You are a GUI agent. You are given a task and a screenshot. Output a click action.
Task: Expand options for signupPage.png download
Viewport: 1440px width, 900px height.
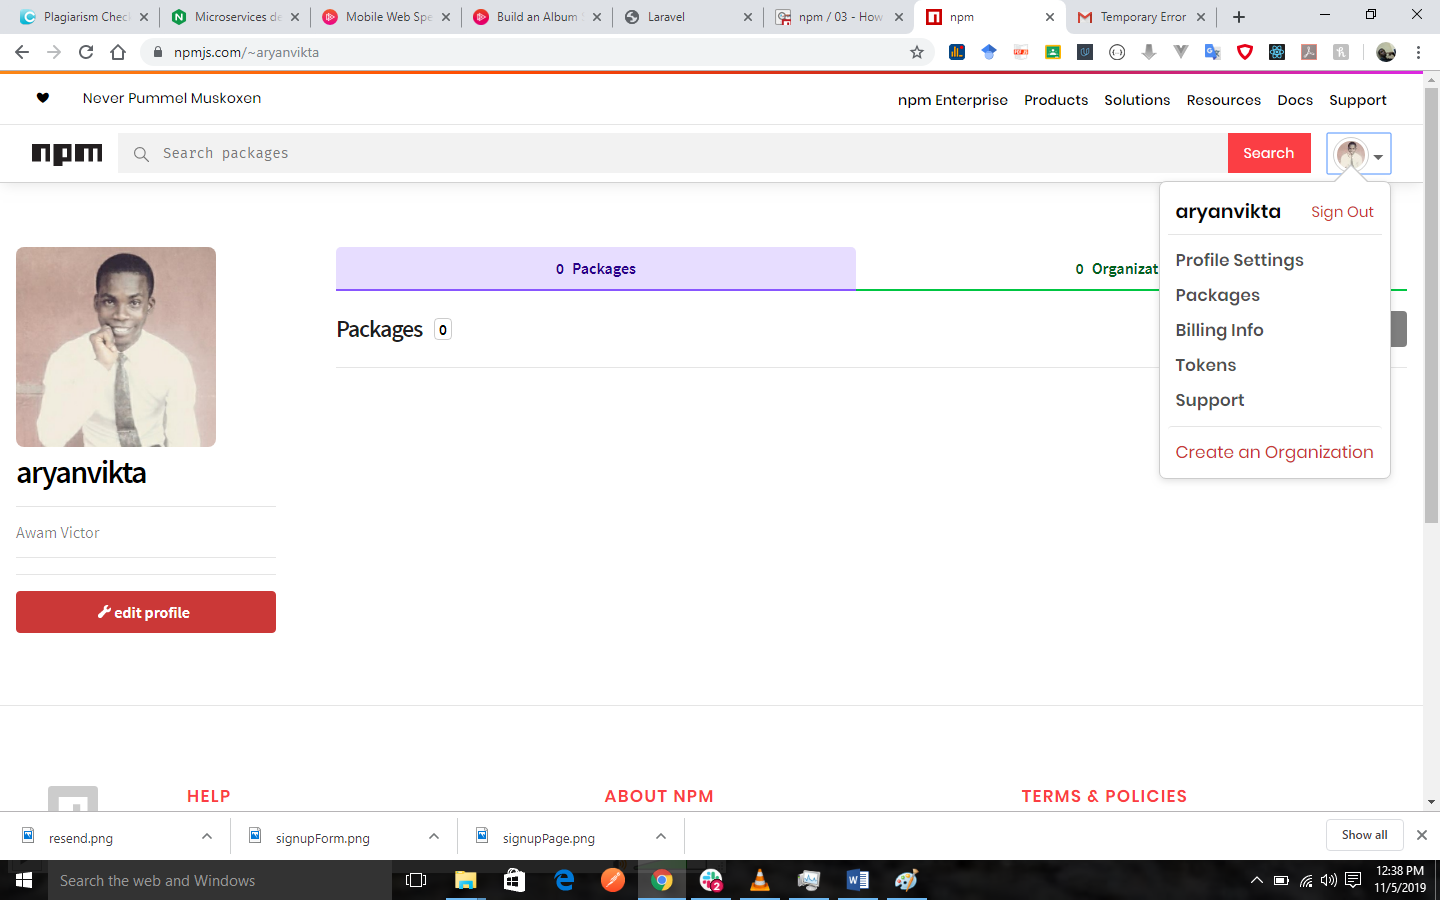pyautogui.click(x=661, y=836)
